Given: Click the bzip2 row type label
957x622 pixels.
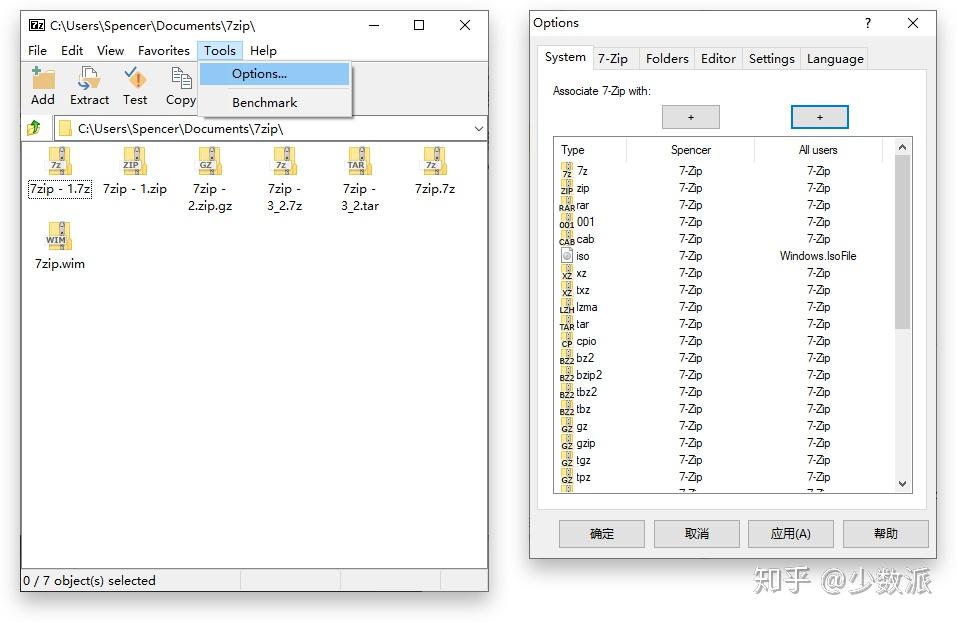Looking at the screenshot, I should point(589,375).
